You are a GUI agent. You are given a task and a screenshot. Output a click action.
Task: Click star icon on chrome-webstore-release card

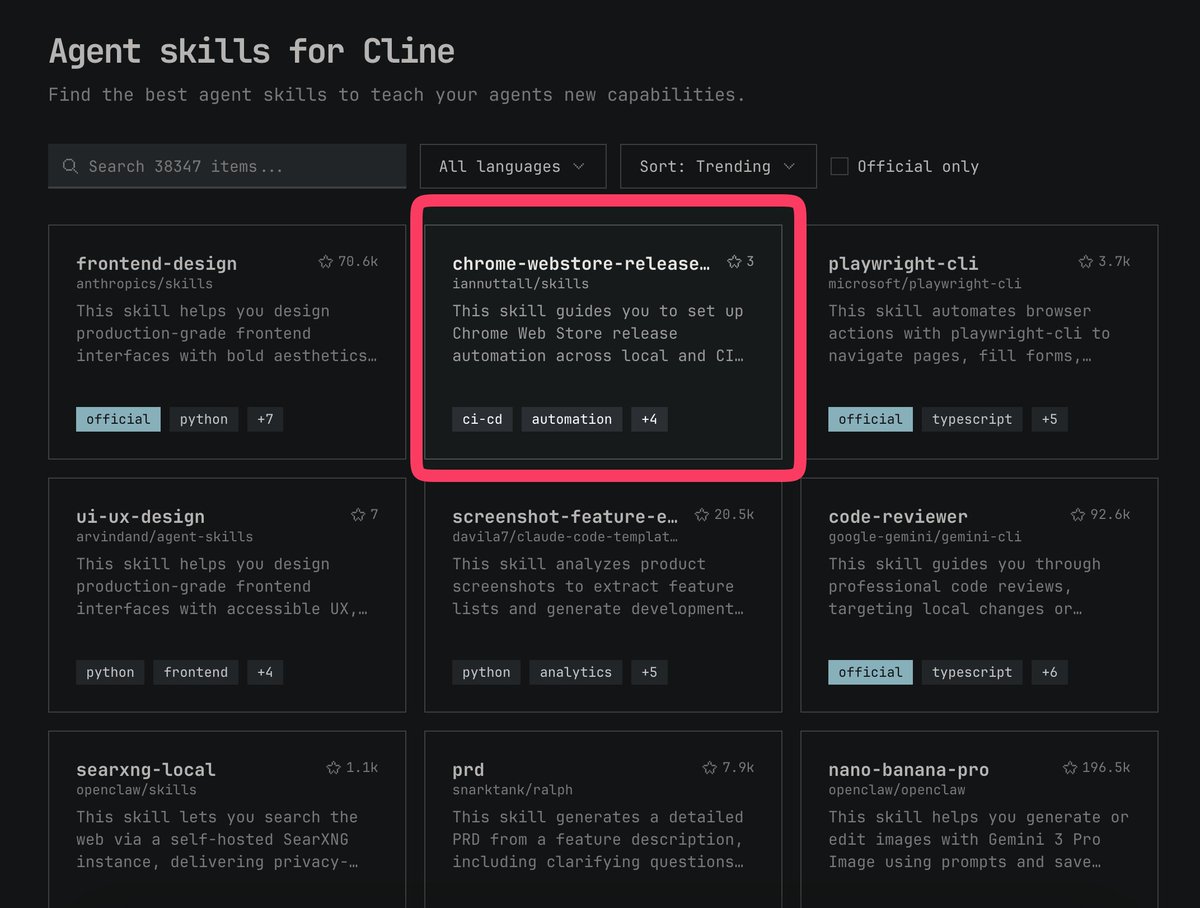coord(734,262)
